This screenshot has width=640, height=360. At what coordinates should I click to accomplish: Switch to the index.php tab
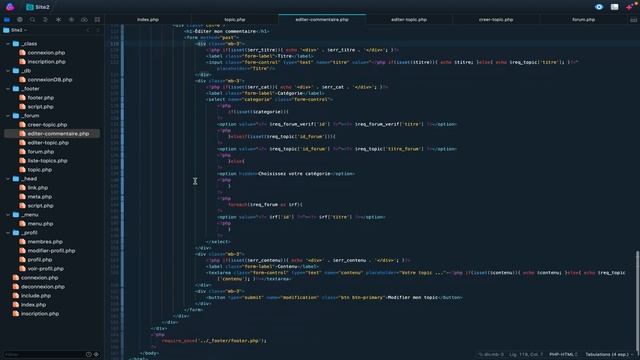click(148, 20)
